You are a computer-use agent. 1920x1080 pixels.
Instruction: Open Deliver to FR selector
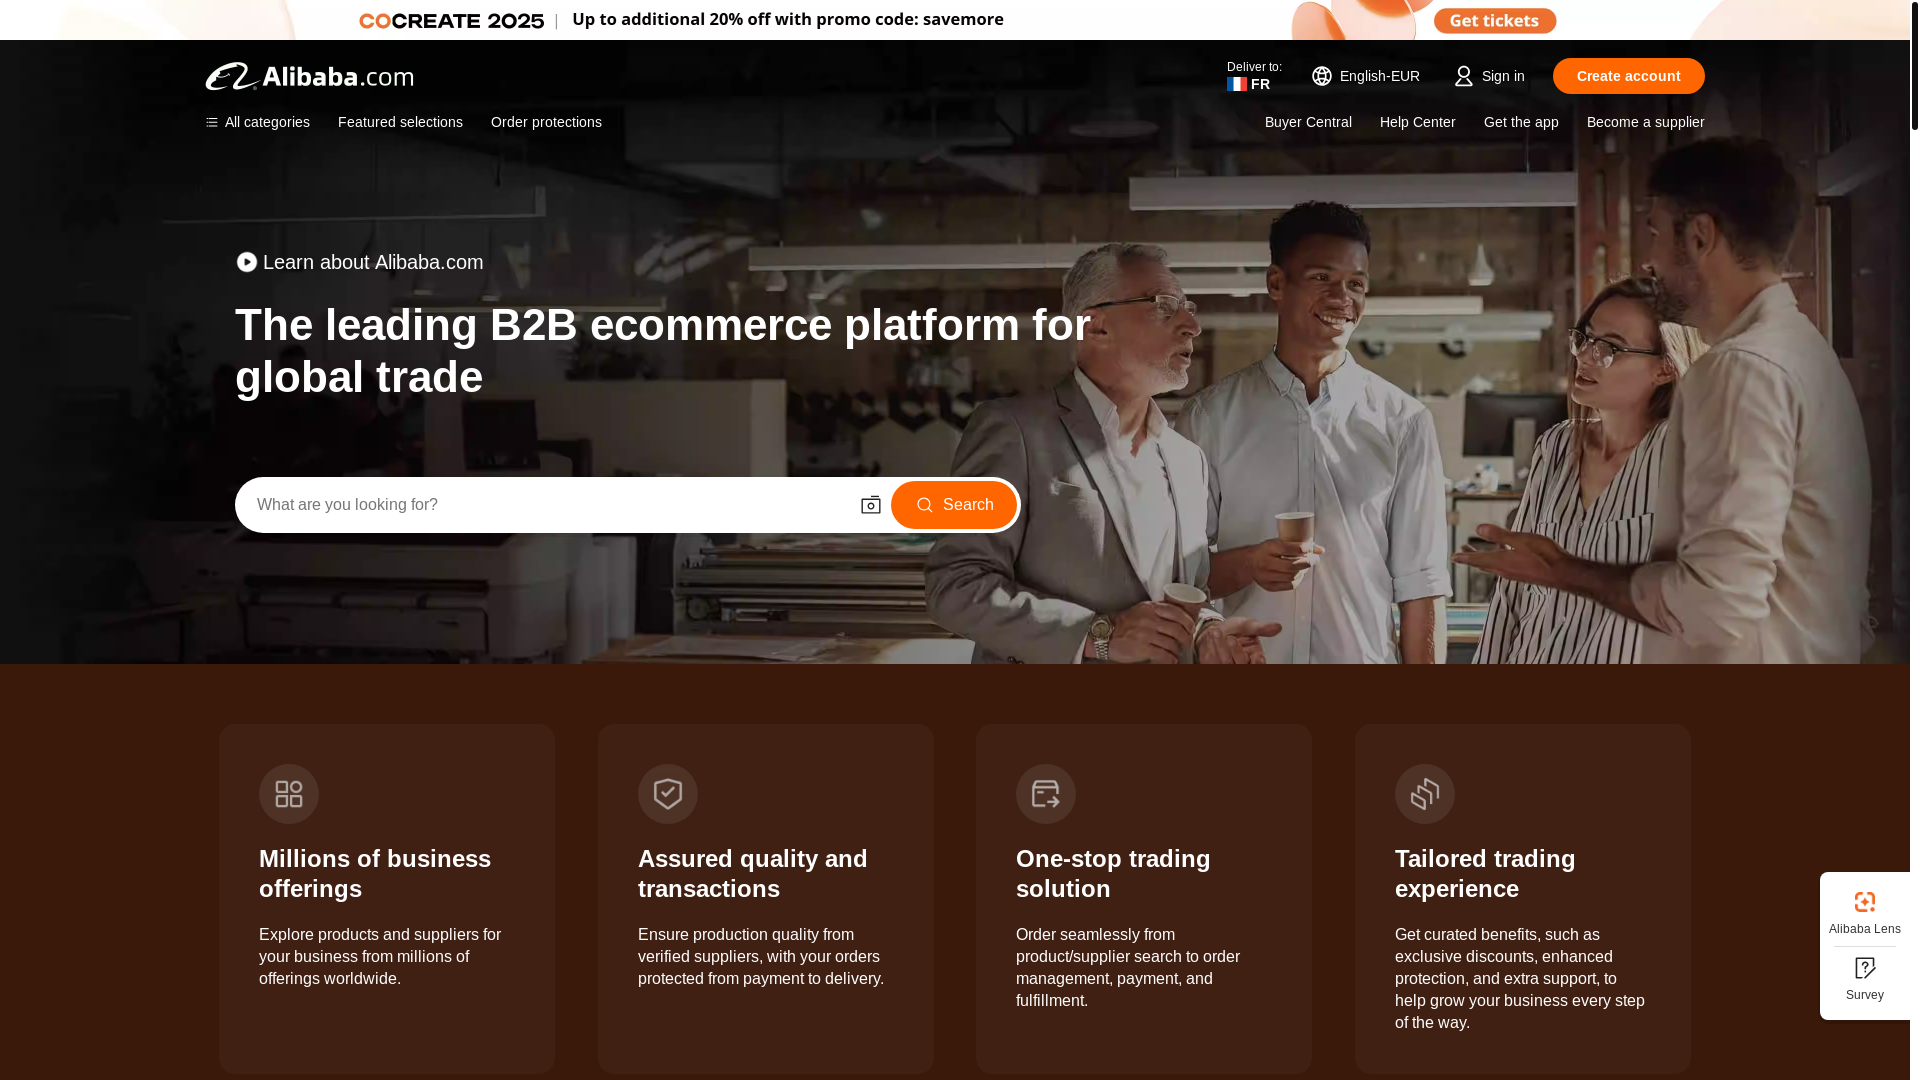(1254, 76)
